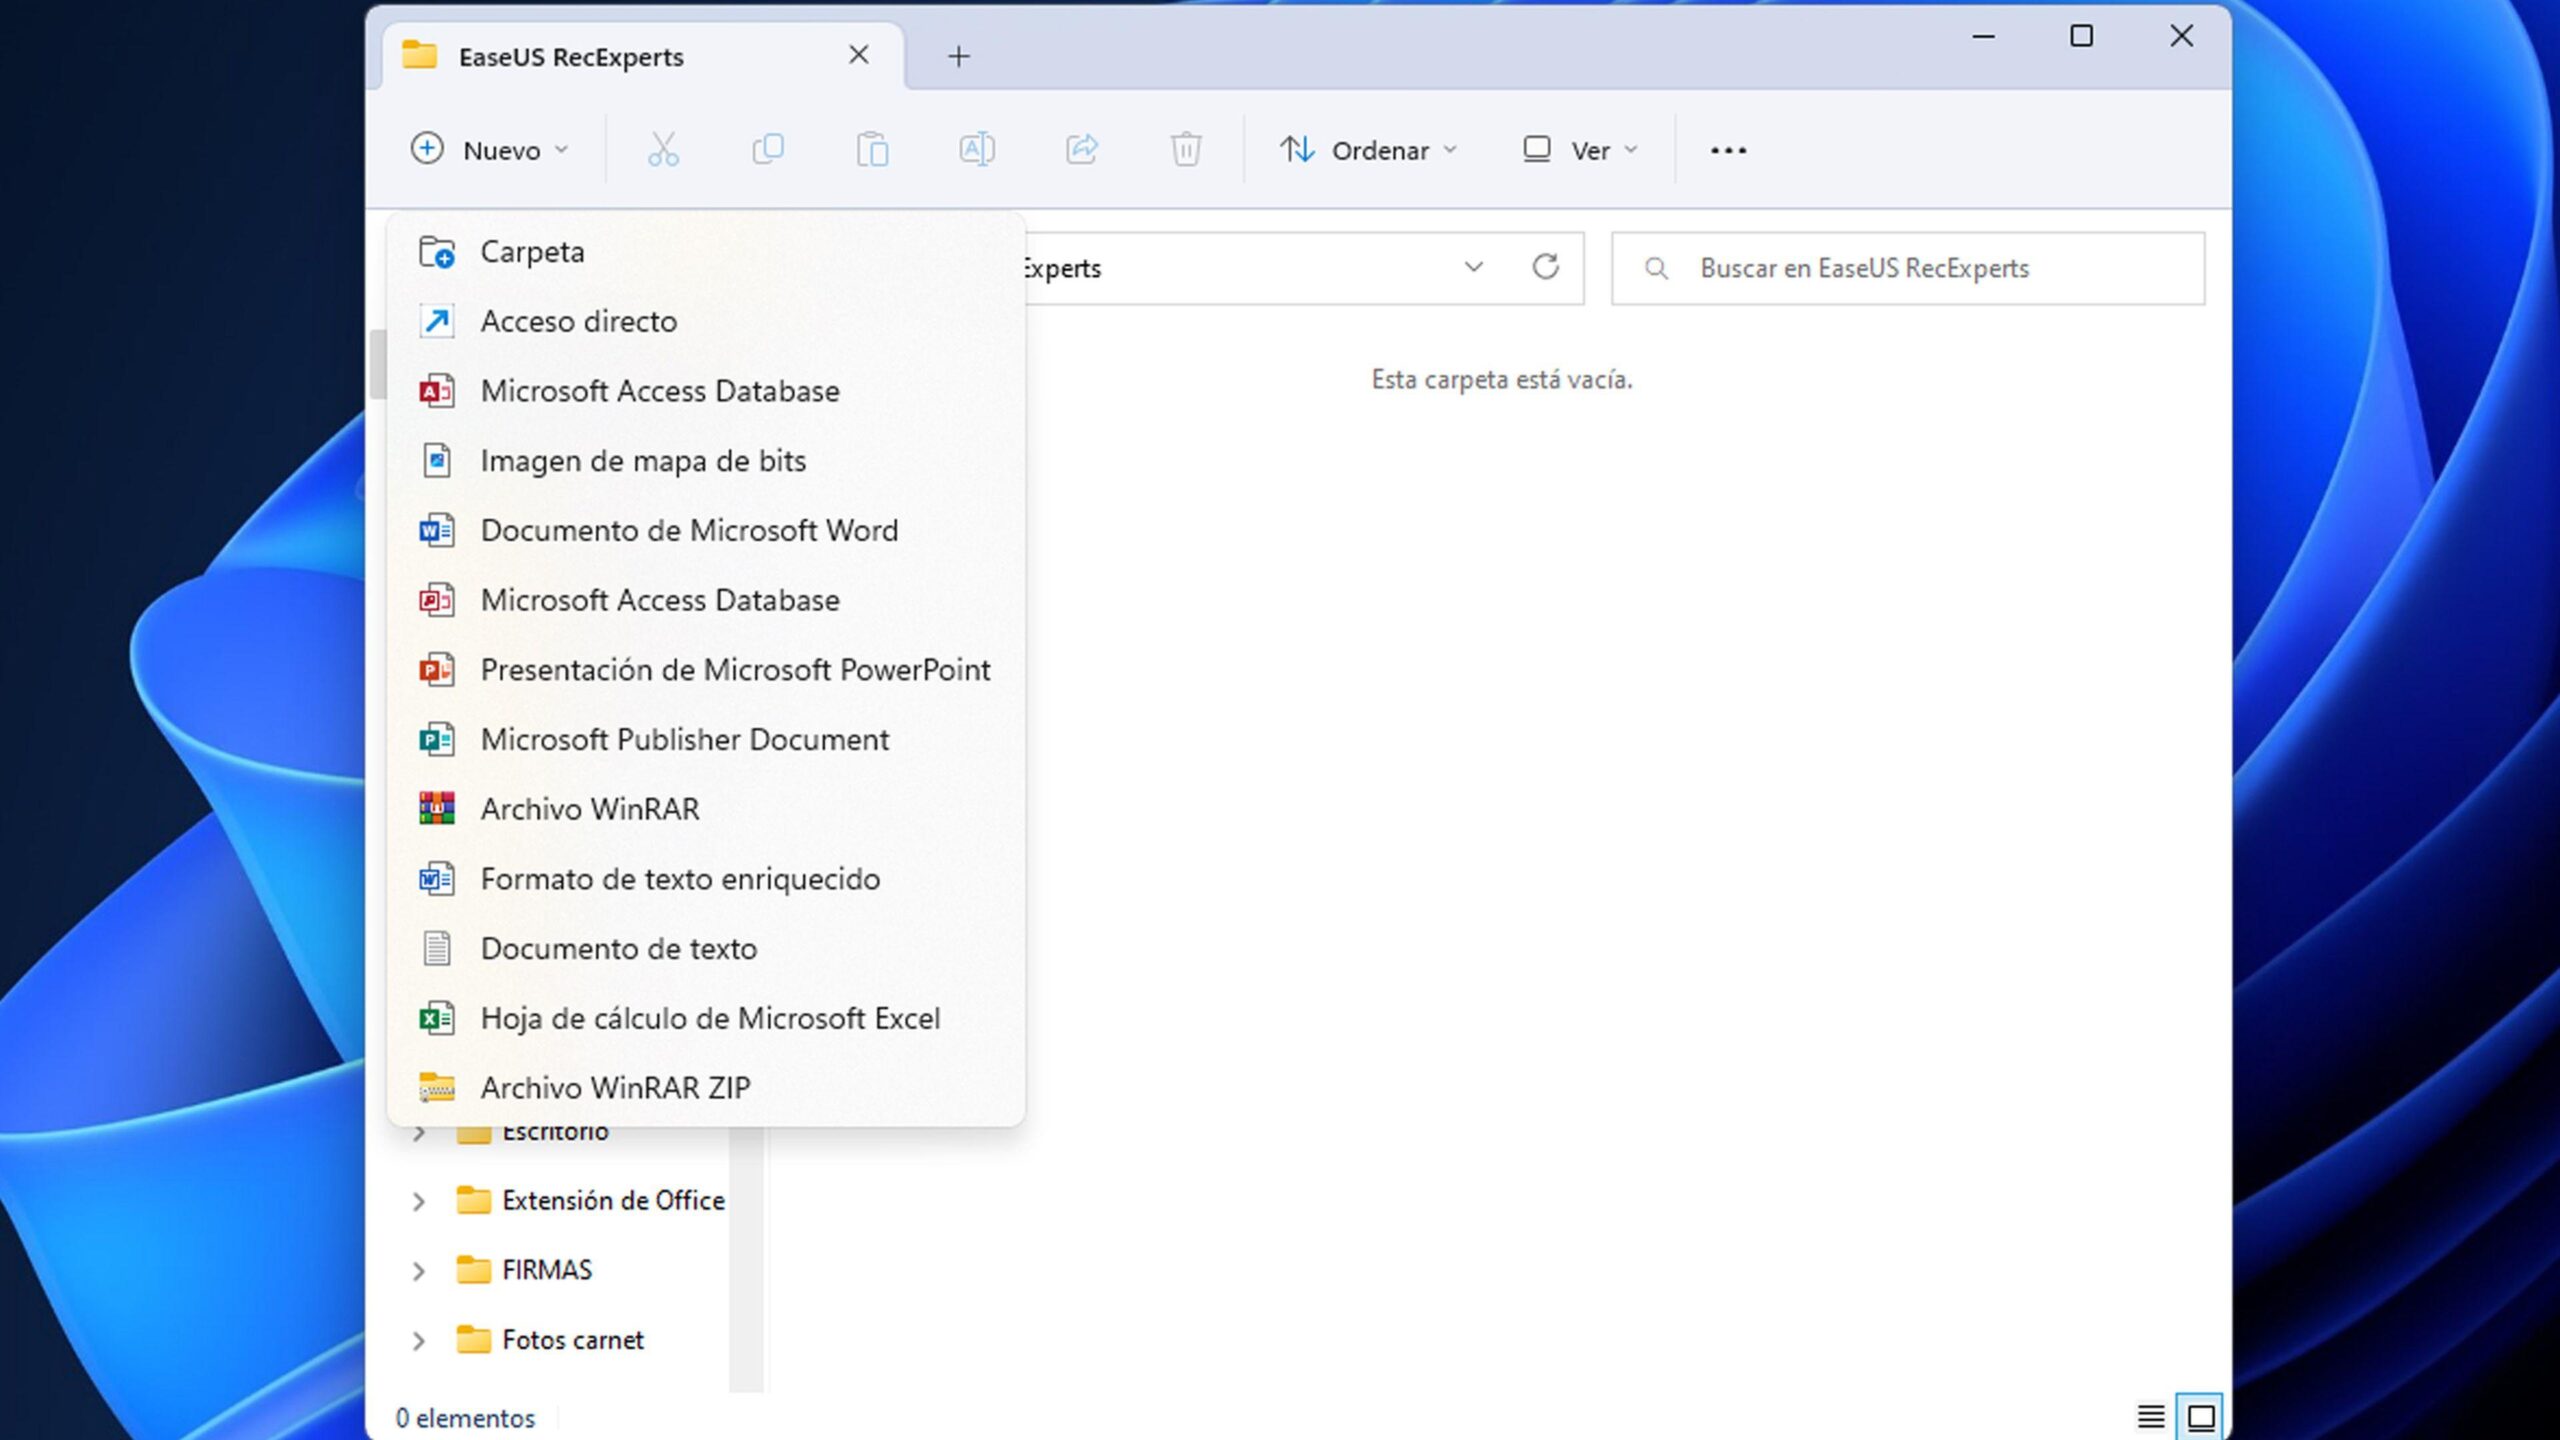
Task: Expand the Fotos carnet folder node
Action: (x=419, y=1341)
